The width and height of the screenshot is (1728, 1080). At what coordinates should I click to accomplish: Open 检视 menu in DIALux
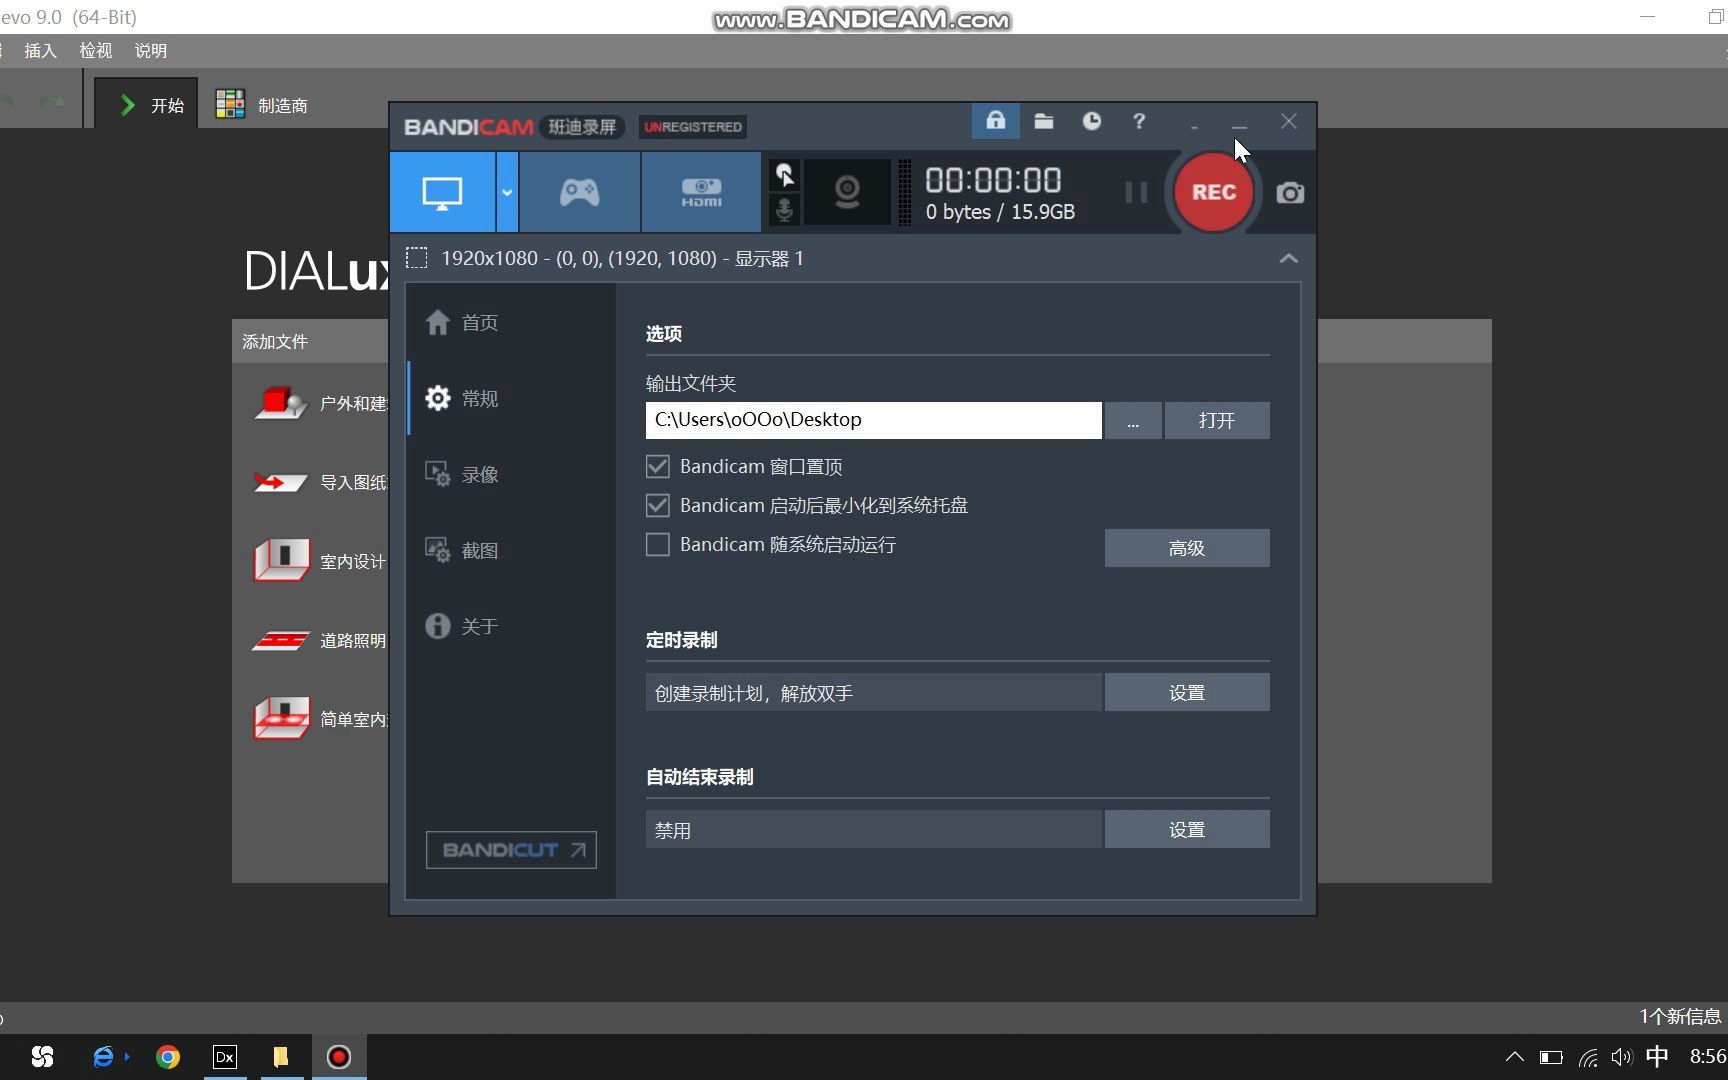[95, 51]
